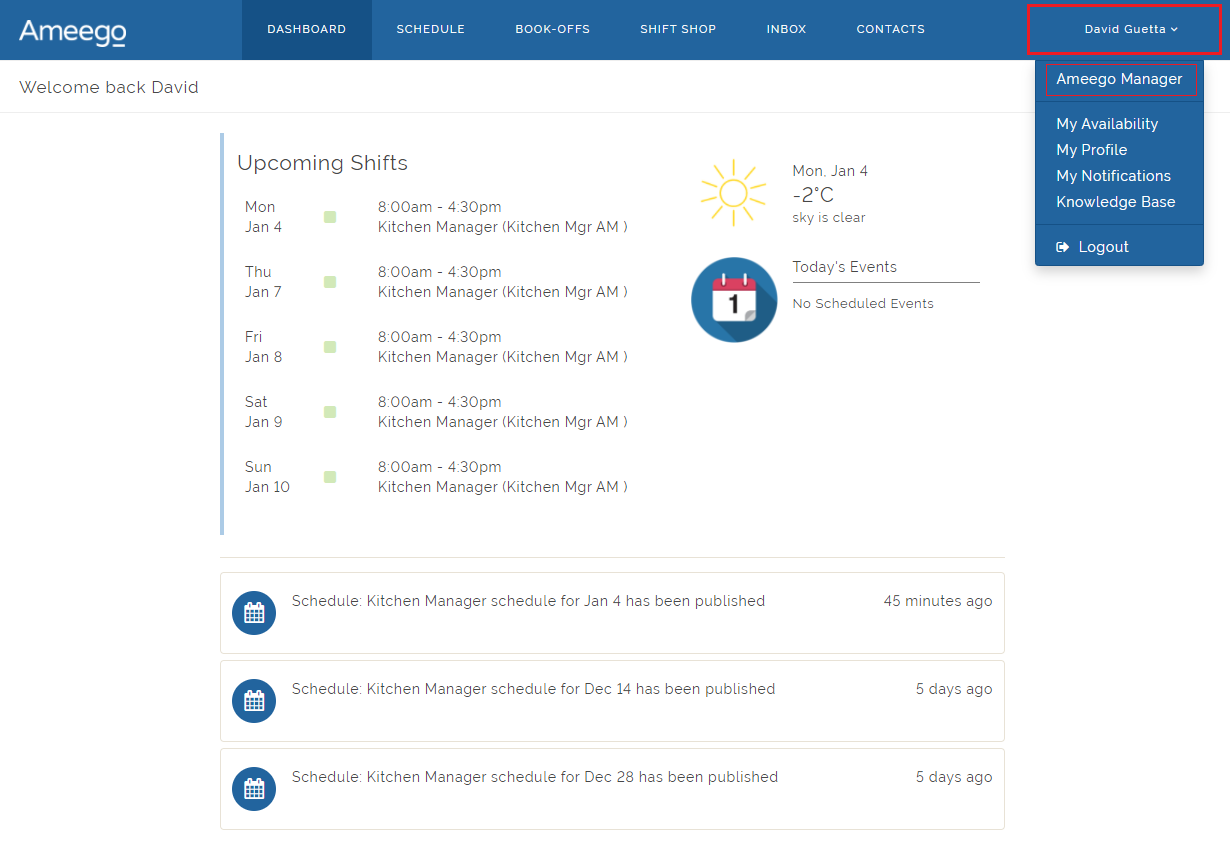The image size is (1230, 848).
Task: Open the Book-offs section
Action: click(552, 29)
